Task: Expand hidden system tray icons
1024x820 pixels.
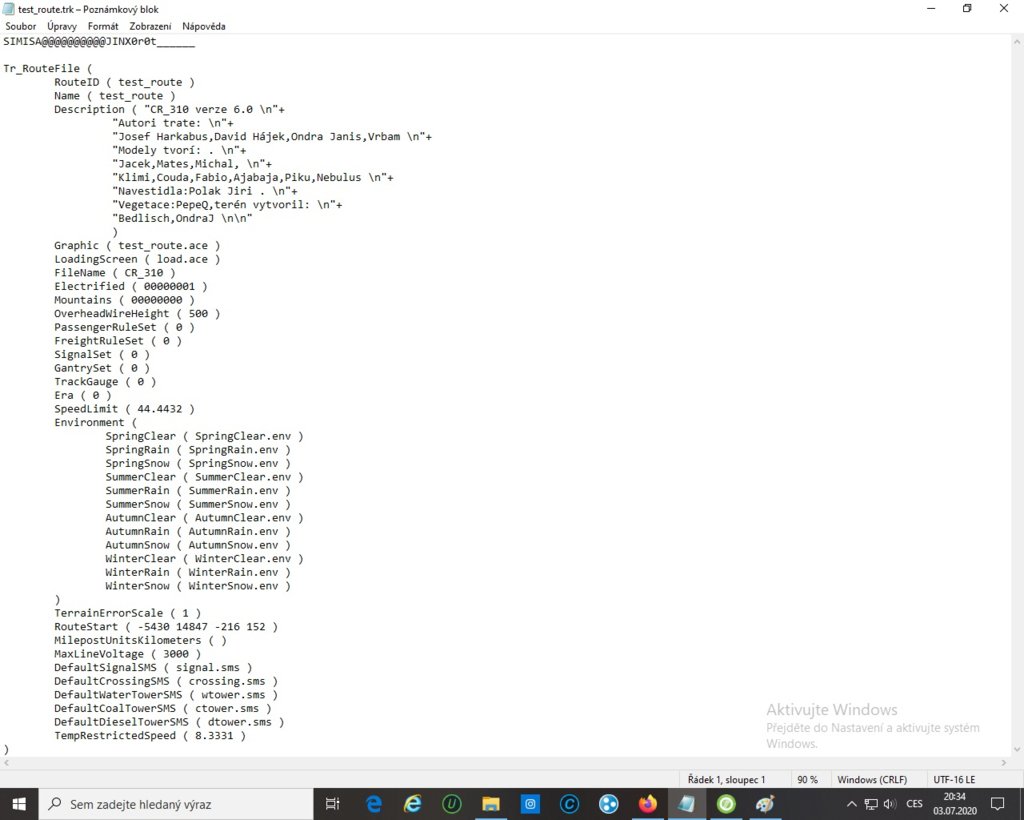Action: (851, 804)
